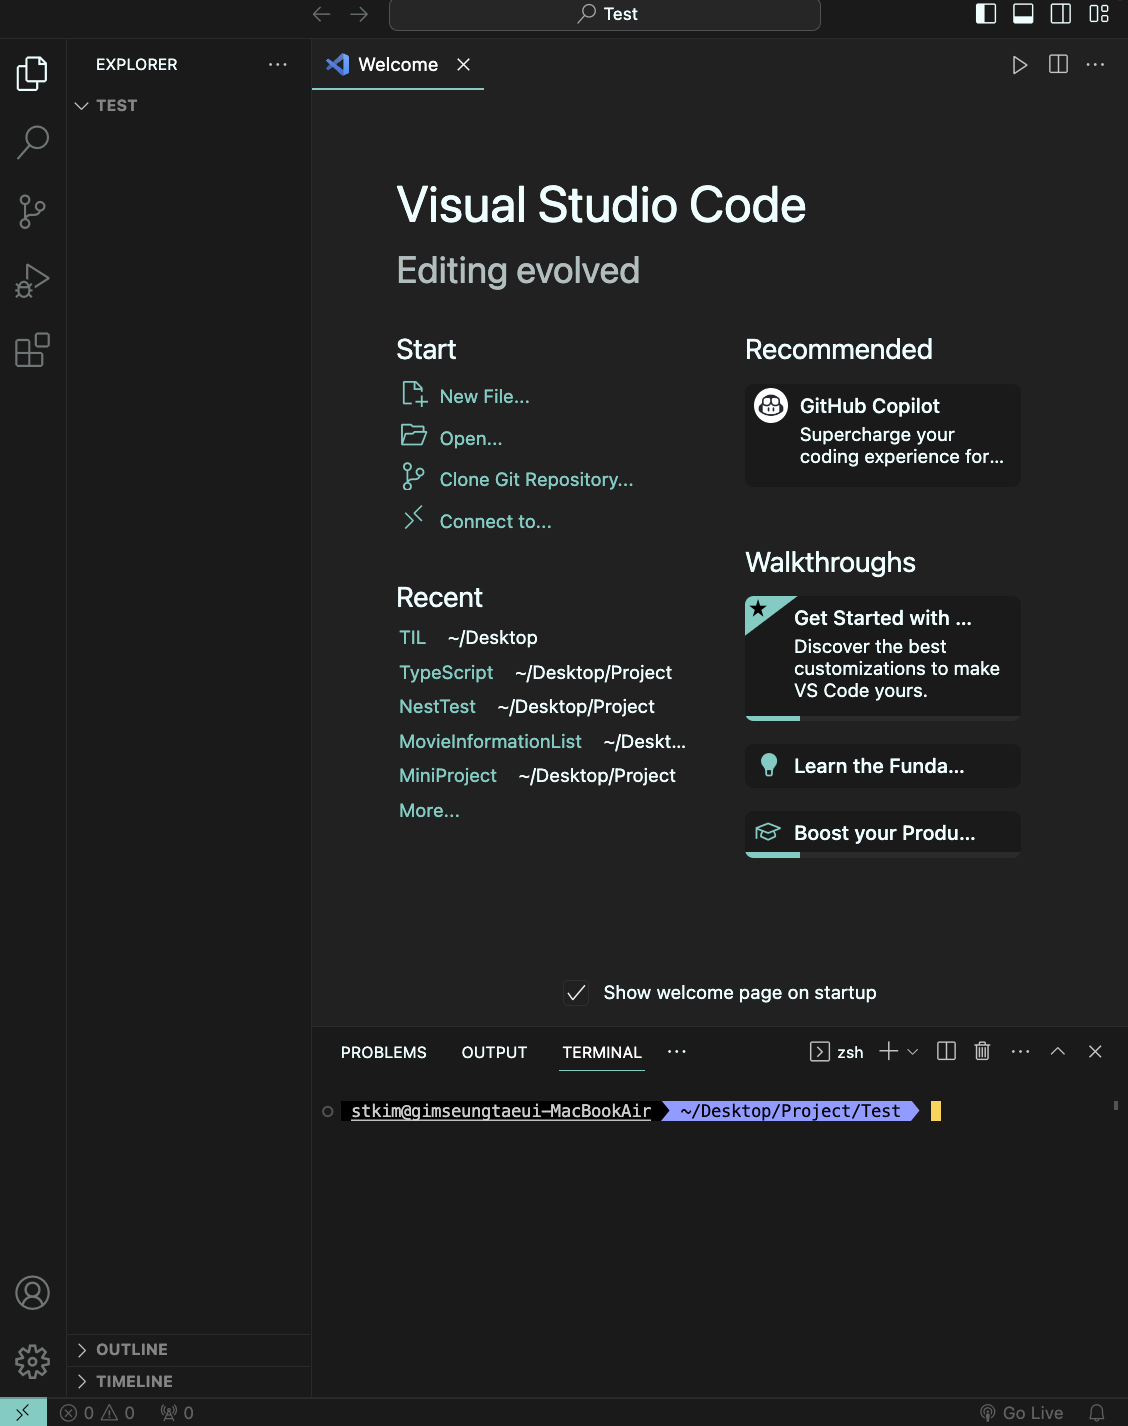Screen dimensions: 1128x1426
Task: Switch to the OUTPUT panel tab
Action: click(x=494, y=1052)
